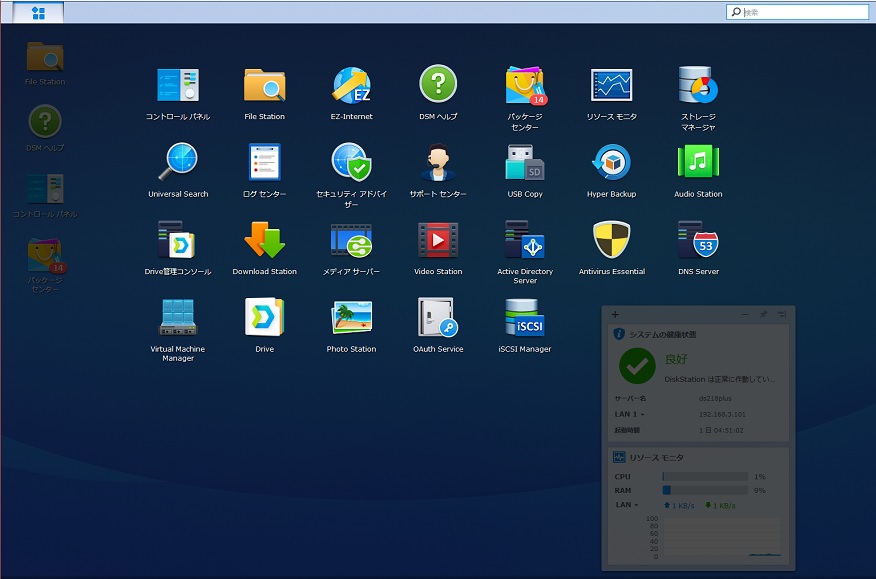Click the CPU usage bar
This screenshot has width=876, height=579.
click(705, 477)
